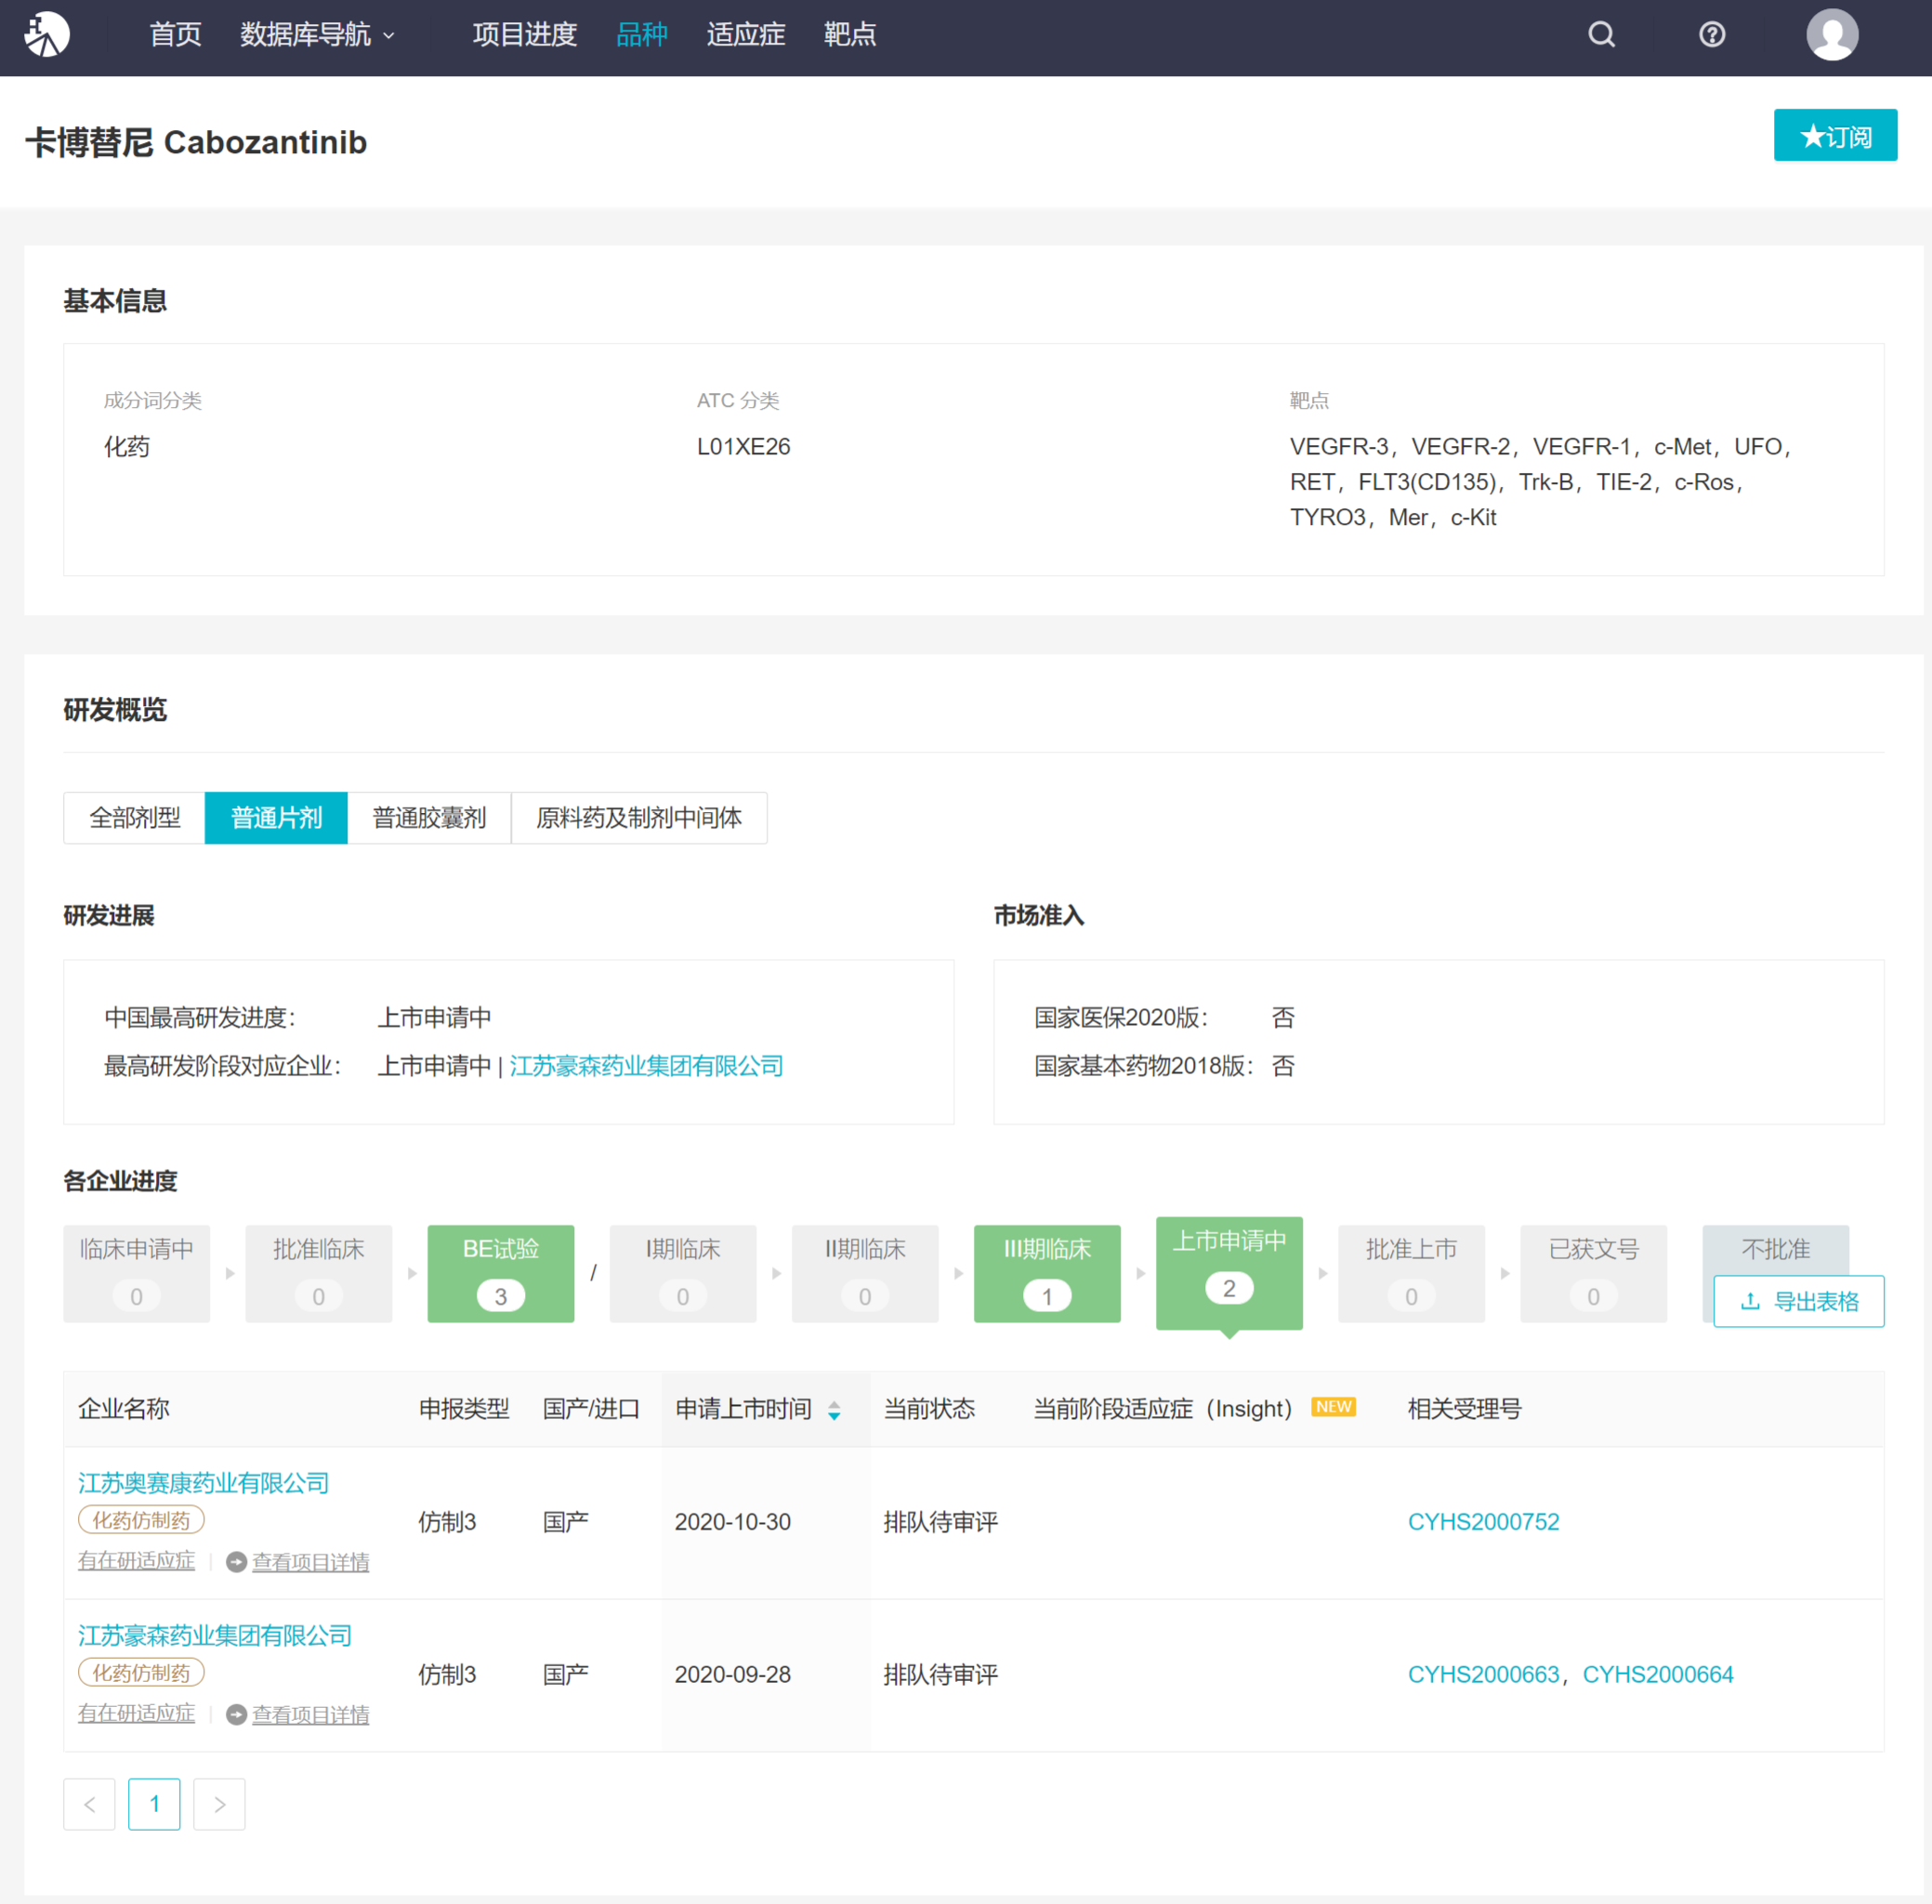
Task: Click date 2020-10-30 cell
Action: (732, 1522)
